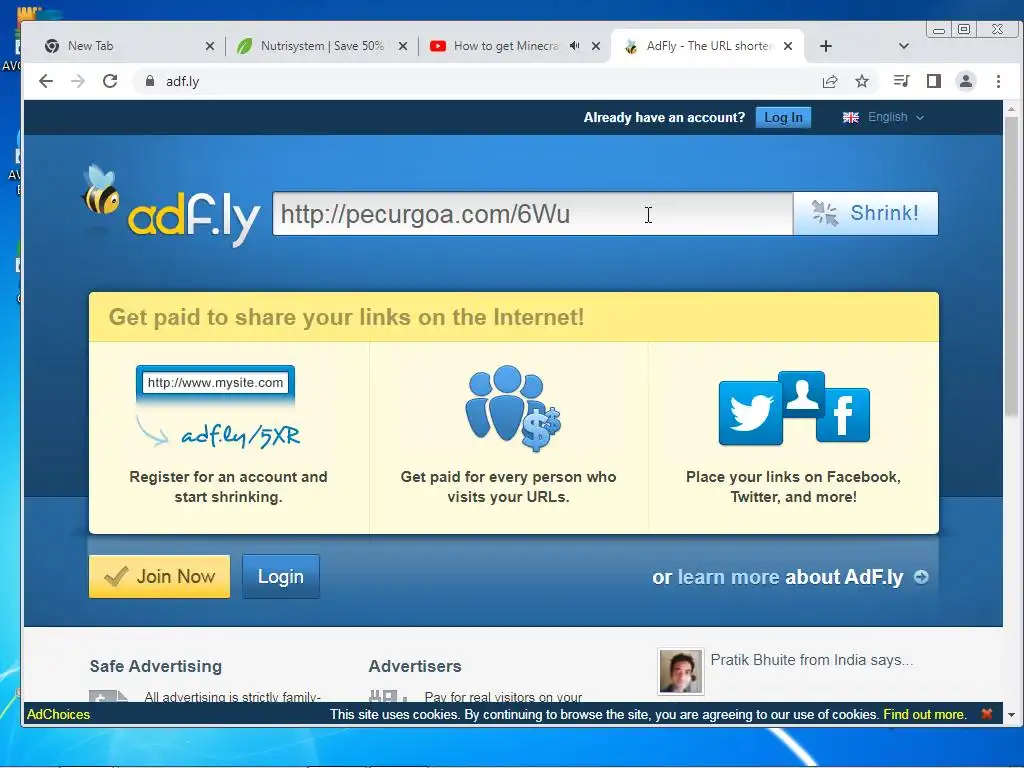The height and width of the screenshot is (768, 1024).
Task: Share this page using the share icon
Action: [x=830, y=81]
